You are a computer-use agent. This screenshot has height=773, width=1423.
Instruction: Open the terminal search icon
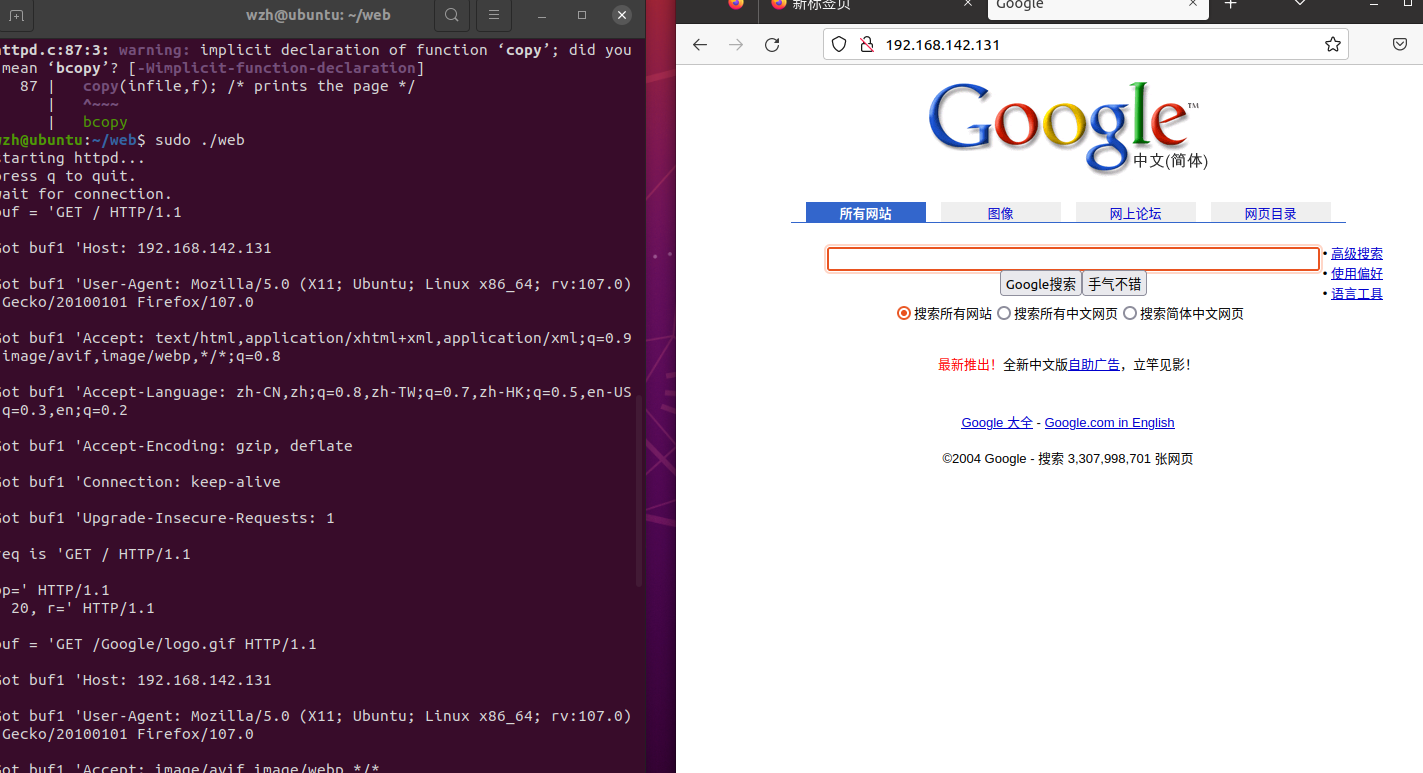click(452, 15)
